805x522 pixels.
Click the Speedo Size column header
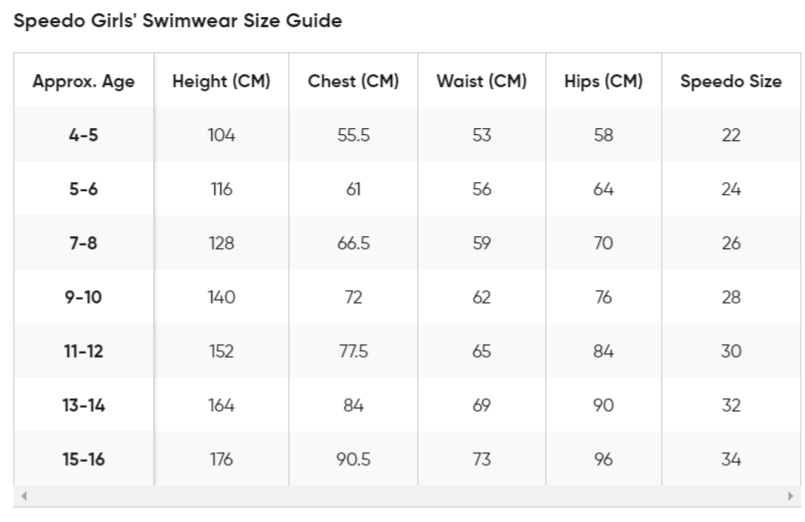coord(731,81)
